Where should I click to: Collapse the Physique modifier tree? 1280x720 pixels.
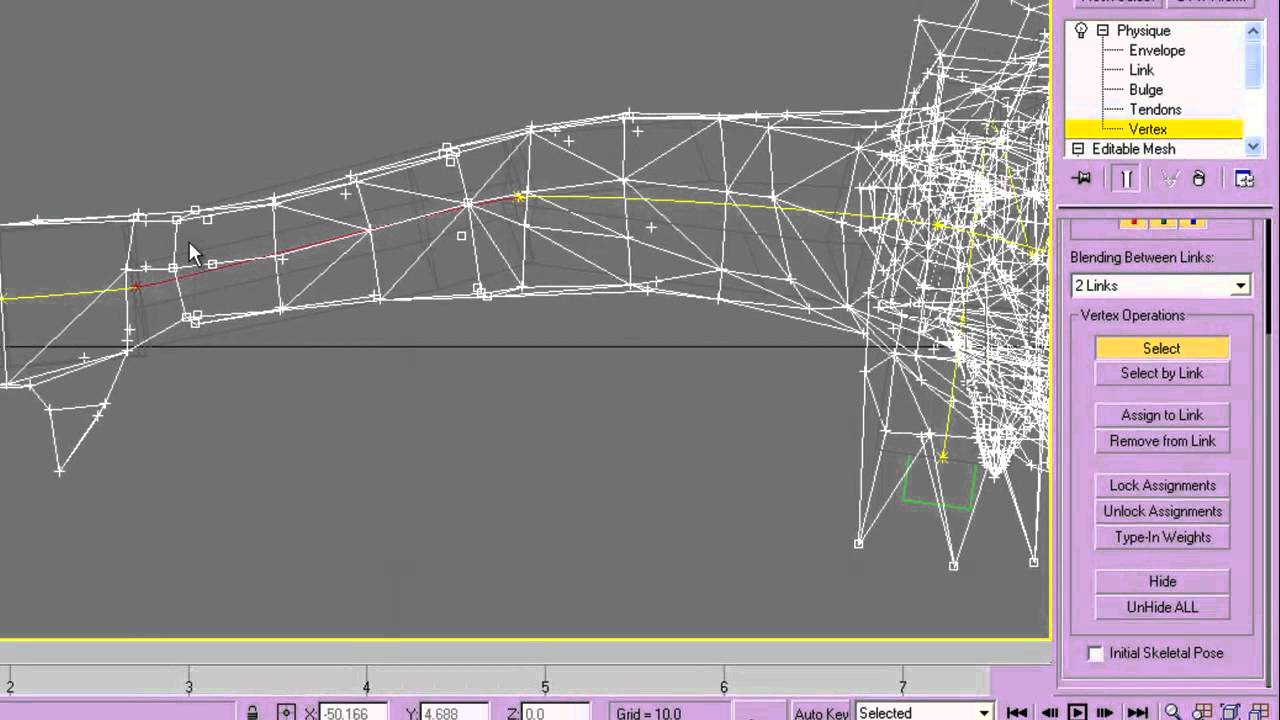(x=1102, y=31)
